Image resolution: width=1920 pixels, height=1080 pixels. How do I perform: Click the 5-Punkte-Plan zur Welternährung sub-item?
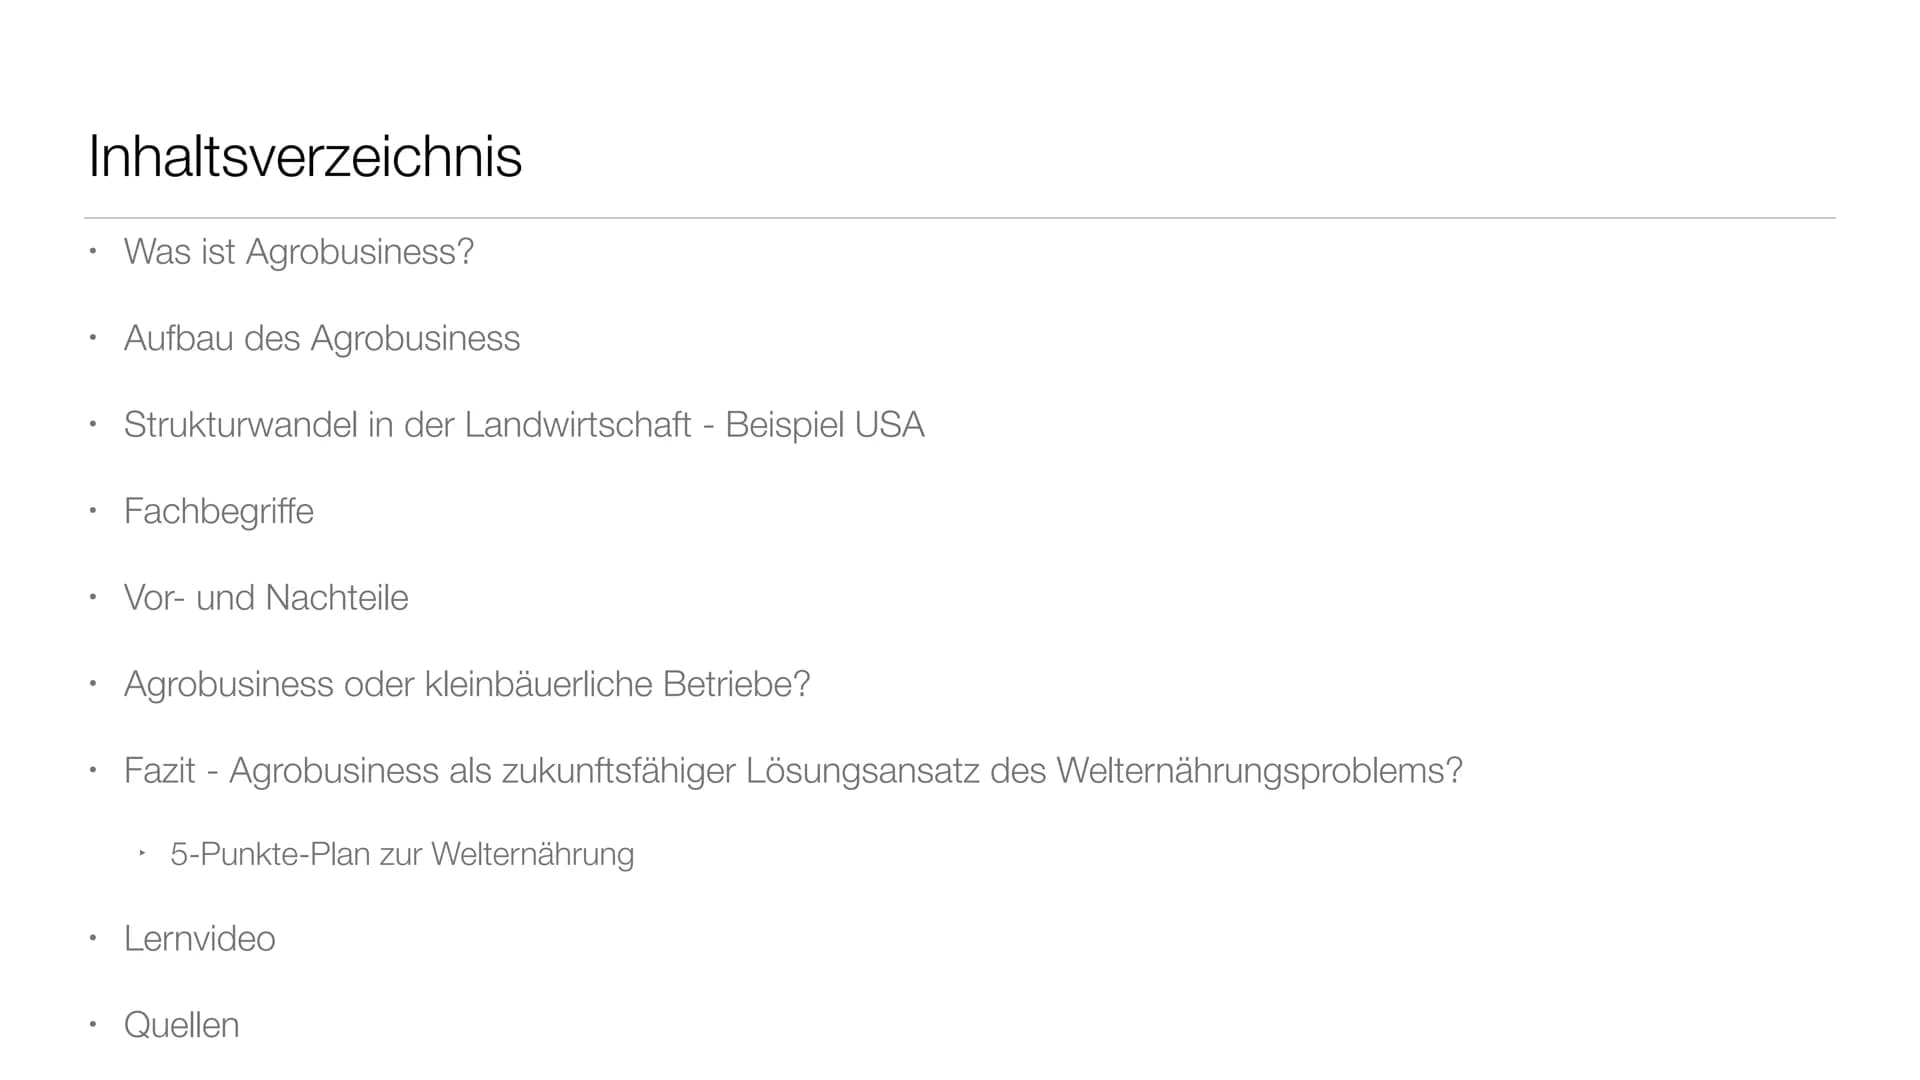pyautogui.click(x=402, y=854)
